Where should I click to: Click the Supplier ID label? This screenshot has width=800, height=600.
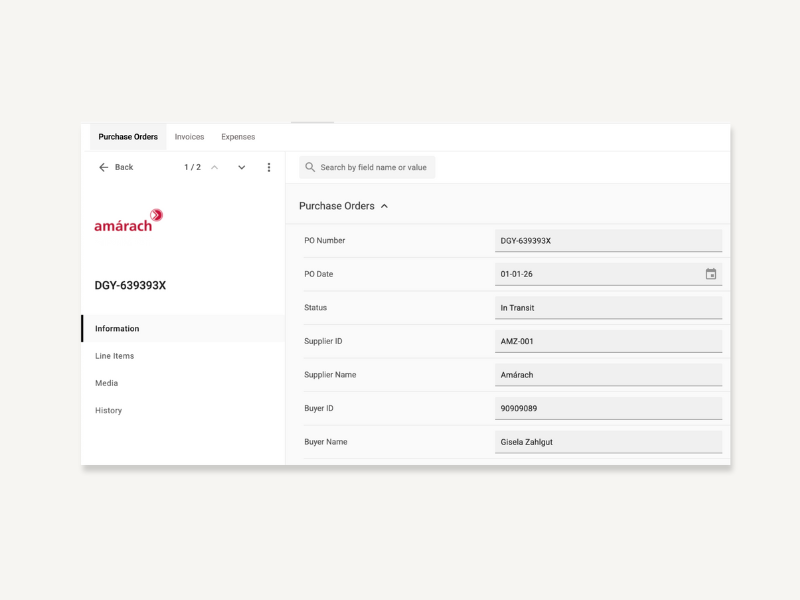point(323,341)
